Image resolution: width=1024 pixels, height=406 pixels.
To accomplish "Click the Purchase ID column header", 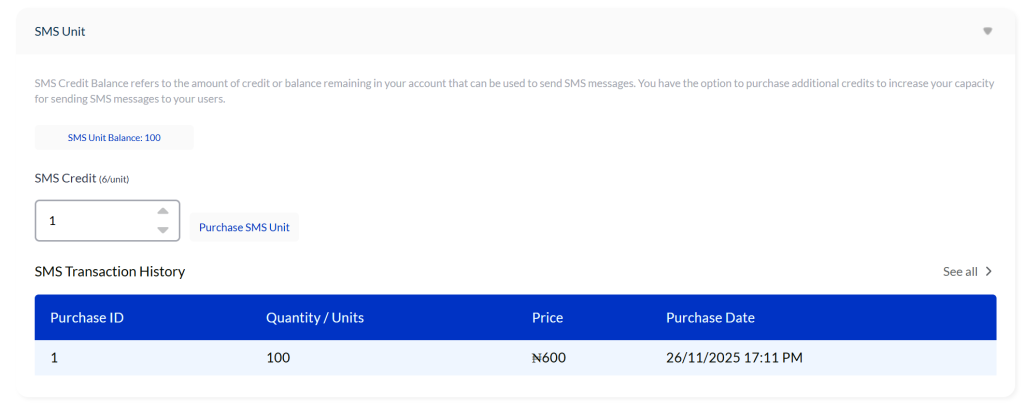I will point(87,318).
